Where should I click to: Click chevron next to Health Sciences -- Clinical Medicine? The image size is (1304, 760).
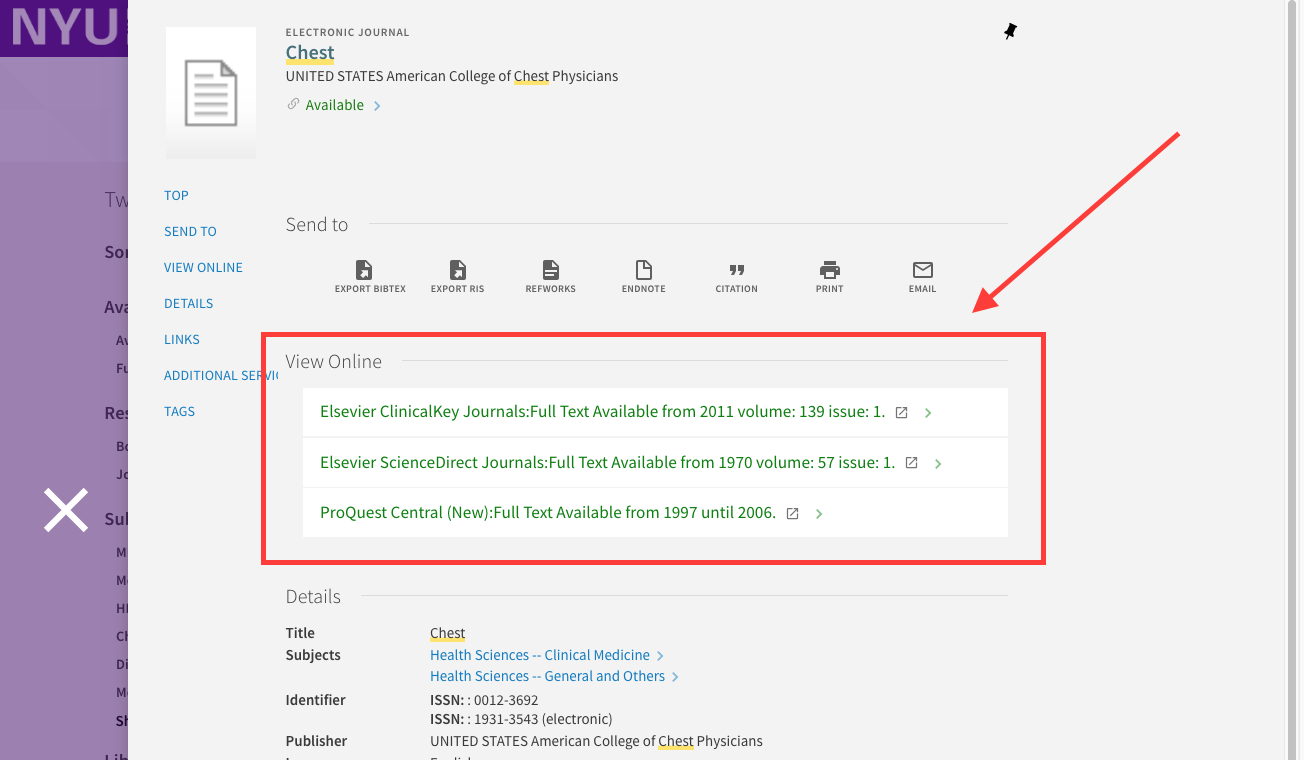(660, 656)
